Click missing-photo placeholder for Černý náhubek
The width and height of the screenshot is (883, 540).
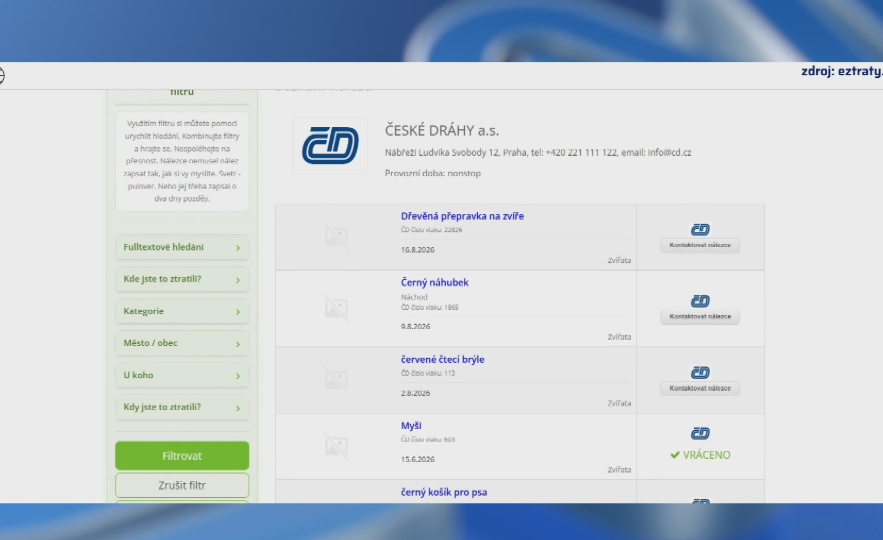(336, 308)
